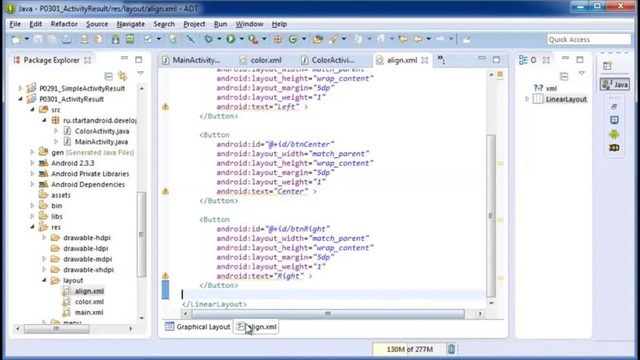Open the Navigate menu
Image resolution: width=640 pixels, height=360 pixels.
click(131, 24)
